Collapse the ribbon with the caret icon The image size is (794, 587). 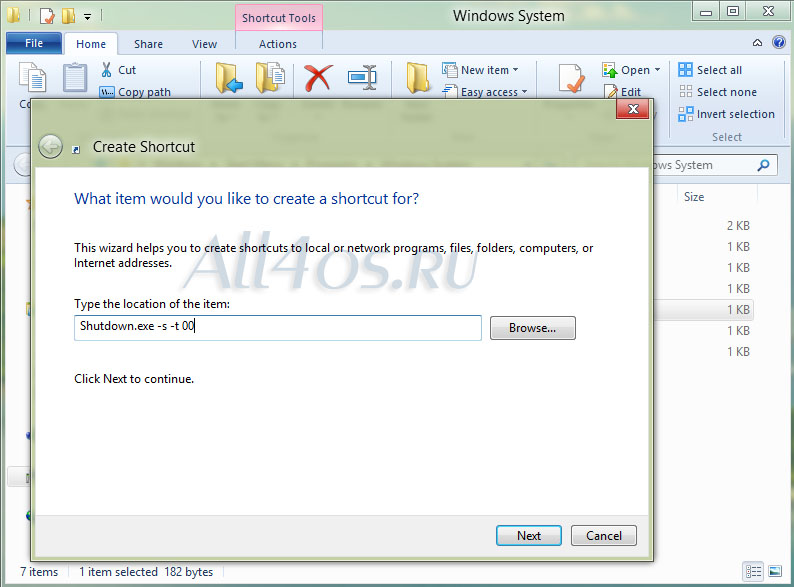pyautogui.click(x=757, y=43)
